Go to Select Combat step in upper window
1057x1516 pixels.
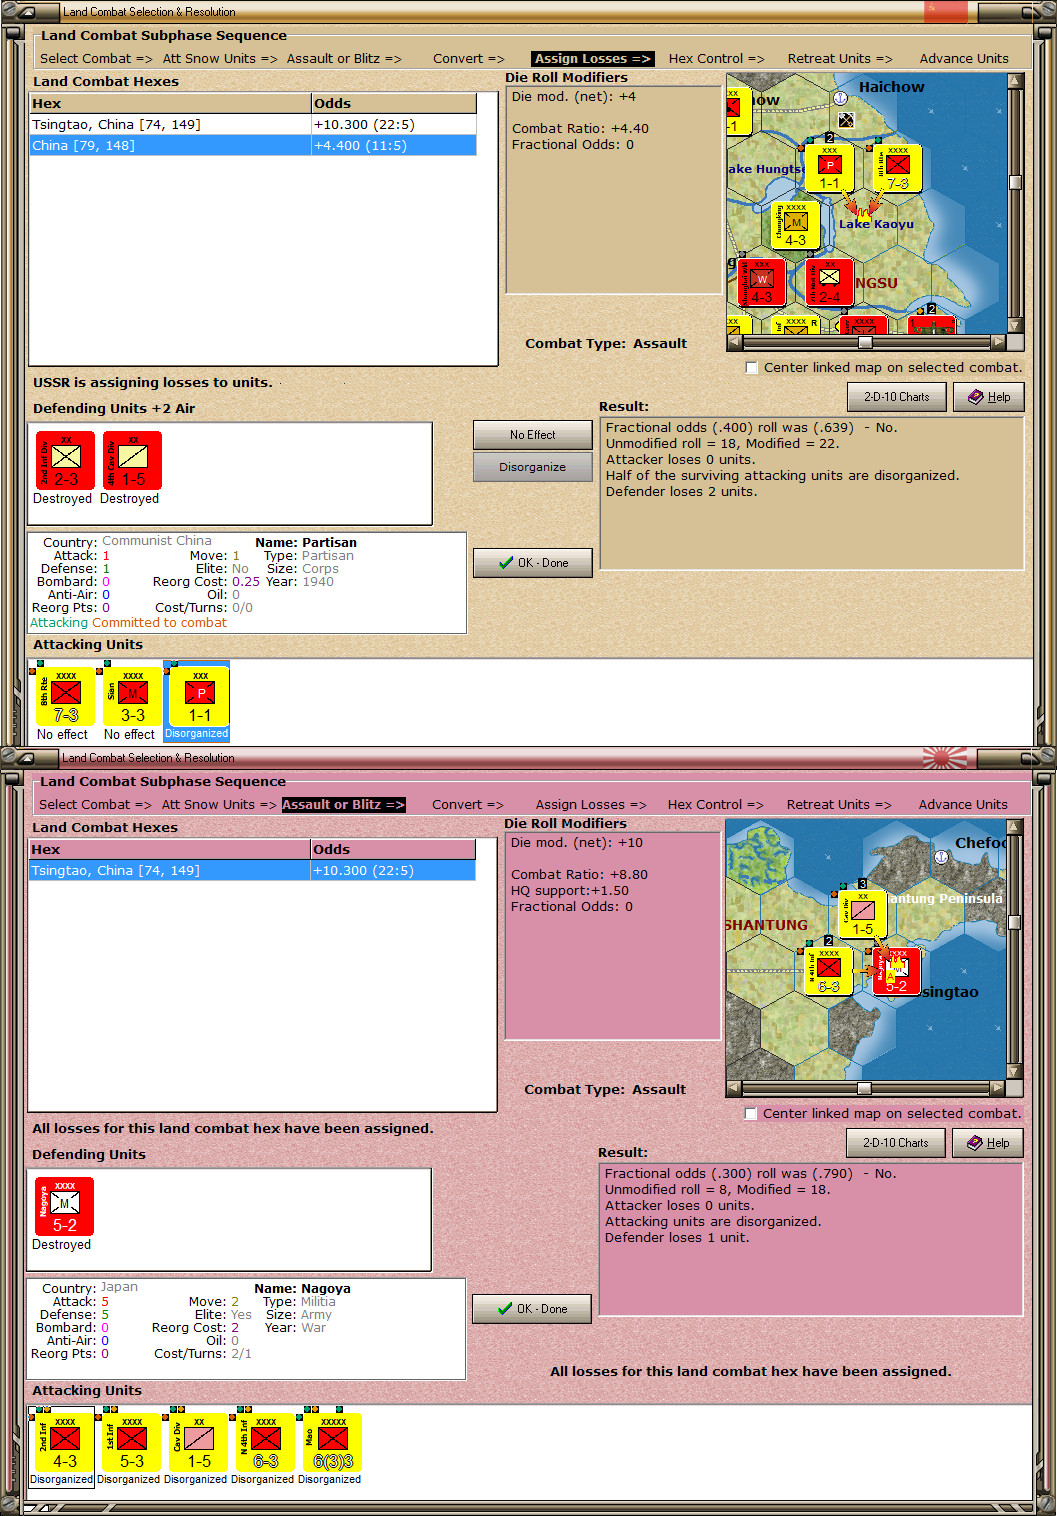[96, 59]
